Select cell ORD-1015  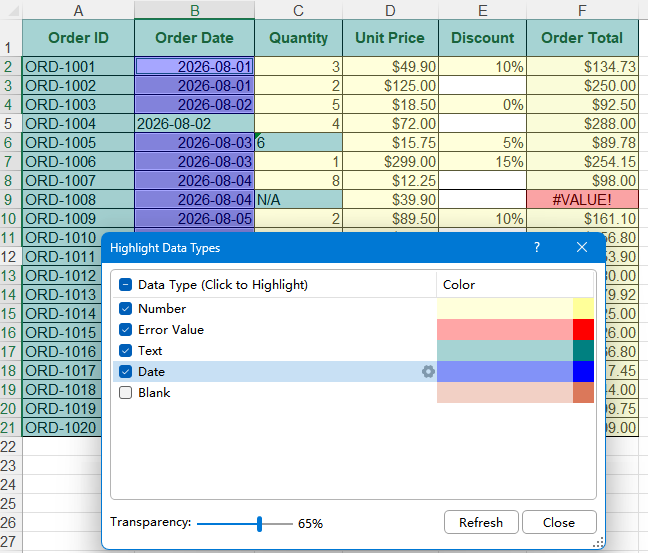coord(62,333)
